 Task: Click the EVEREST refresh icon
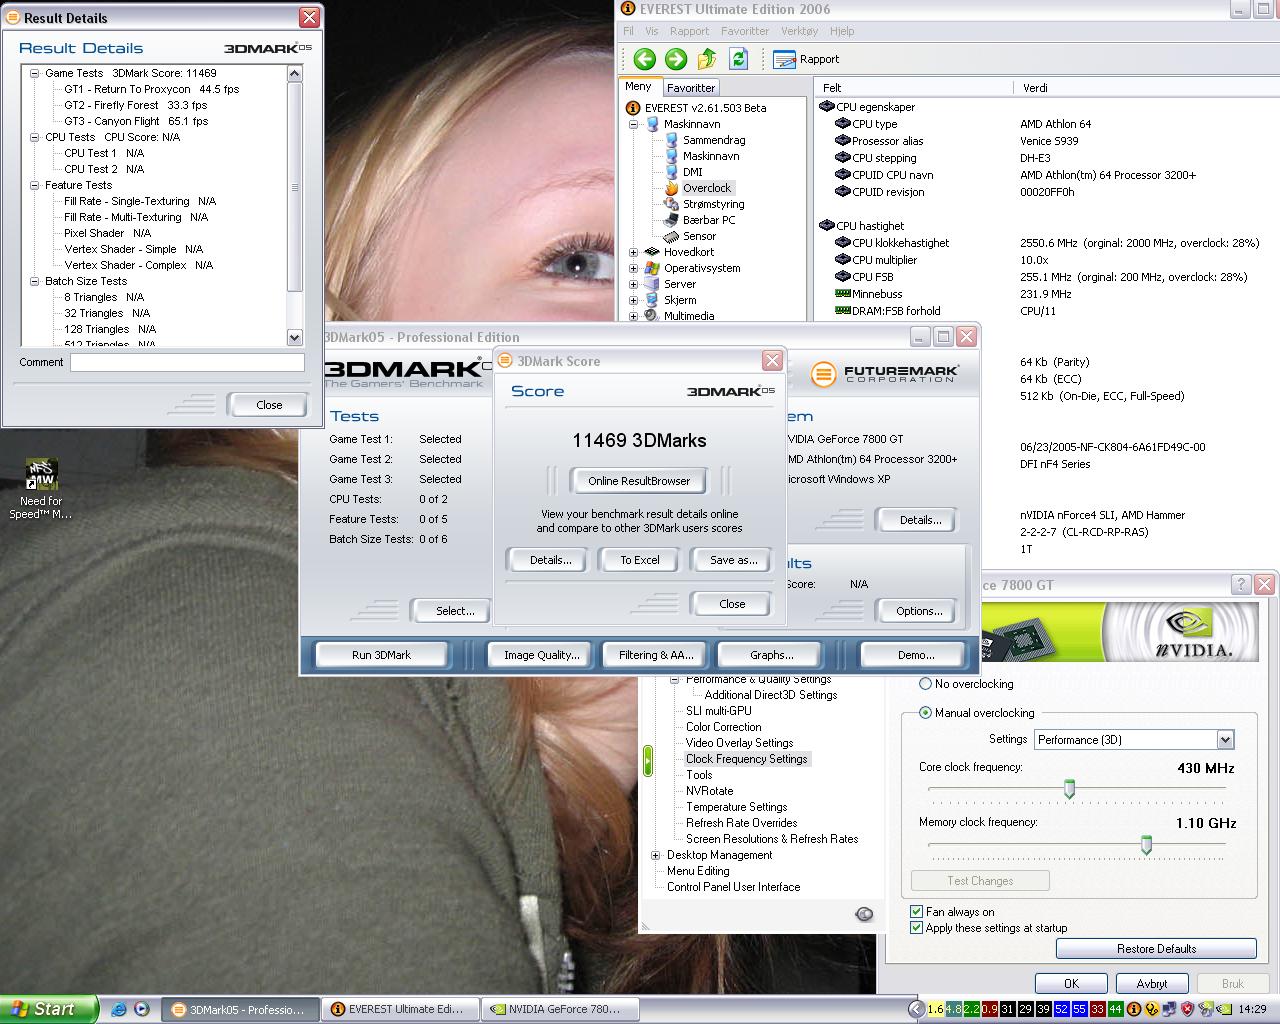click(x=738, y=59)
